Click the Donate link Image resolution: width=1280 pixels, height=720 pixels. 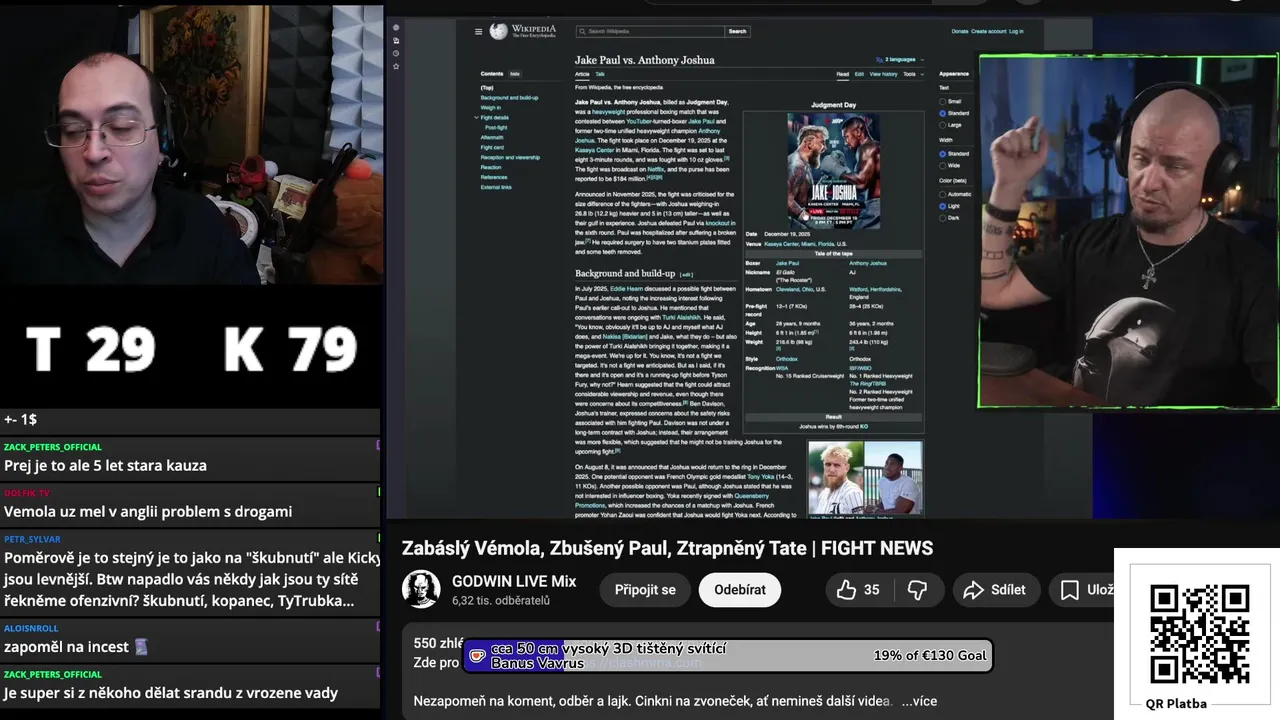coord(960,31)
